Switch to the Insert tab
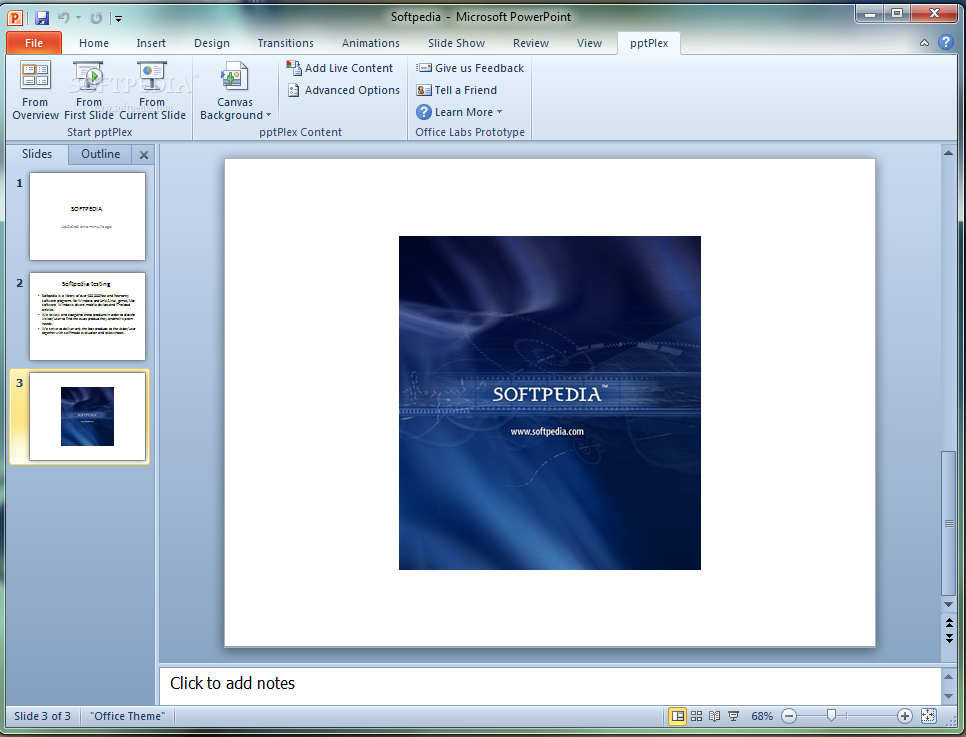This screenshot has height=737, width=966. coord(151,43)
